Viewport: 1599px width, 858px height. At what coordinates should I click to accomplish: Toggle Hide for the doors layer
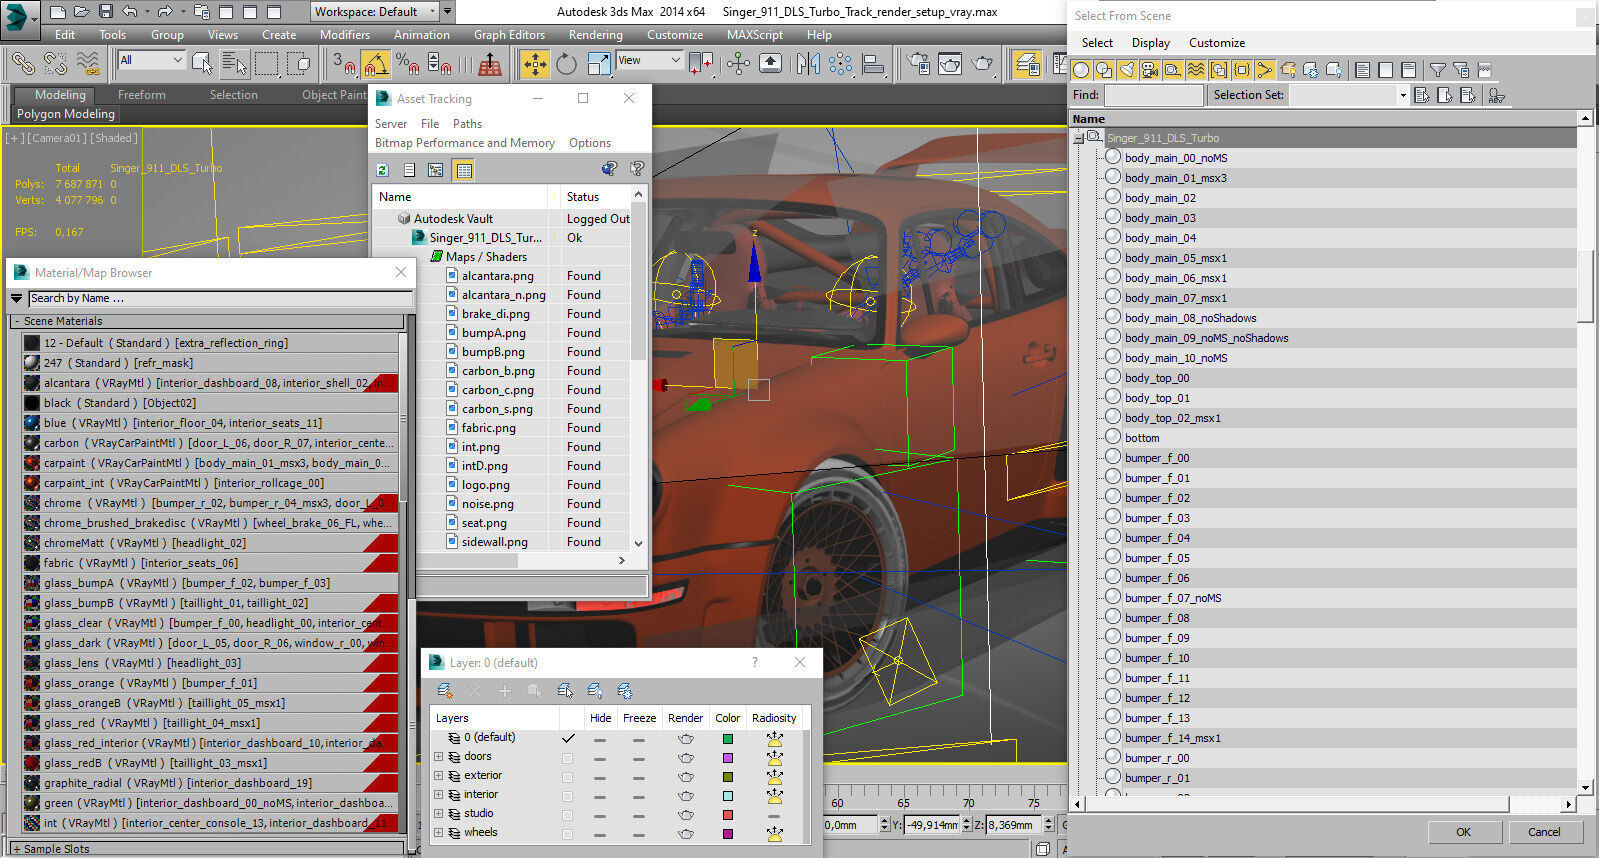click(600, 757)
